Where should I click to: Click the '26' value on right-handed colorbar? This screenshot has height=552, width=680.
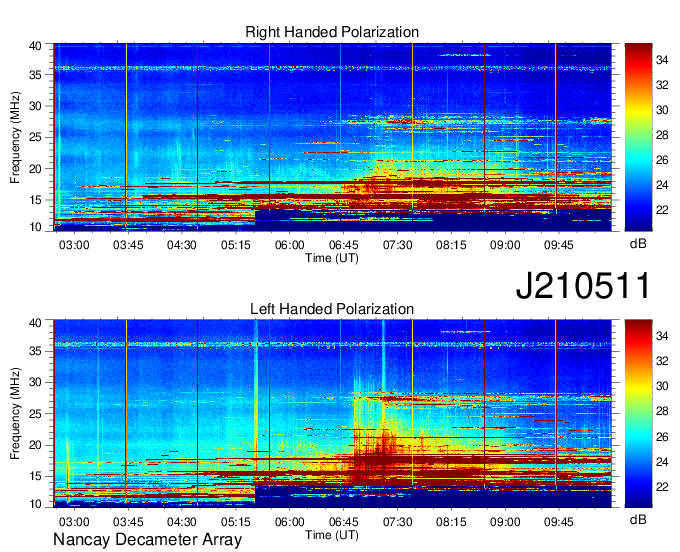point(662,160)
